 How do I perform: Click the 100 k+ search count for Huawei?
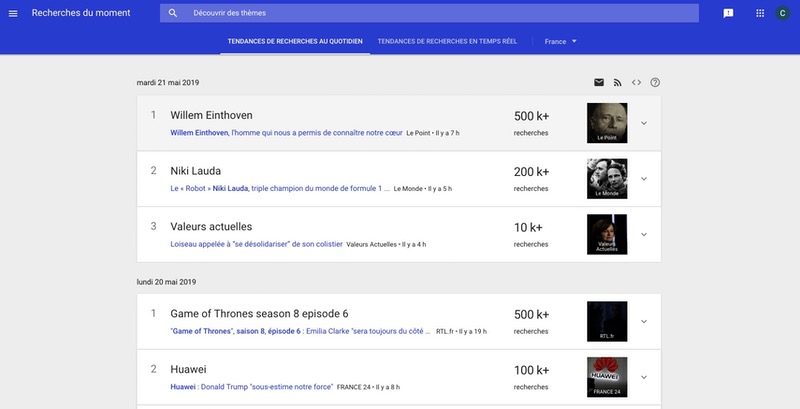(531, 370)
